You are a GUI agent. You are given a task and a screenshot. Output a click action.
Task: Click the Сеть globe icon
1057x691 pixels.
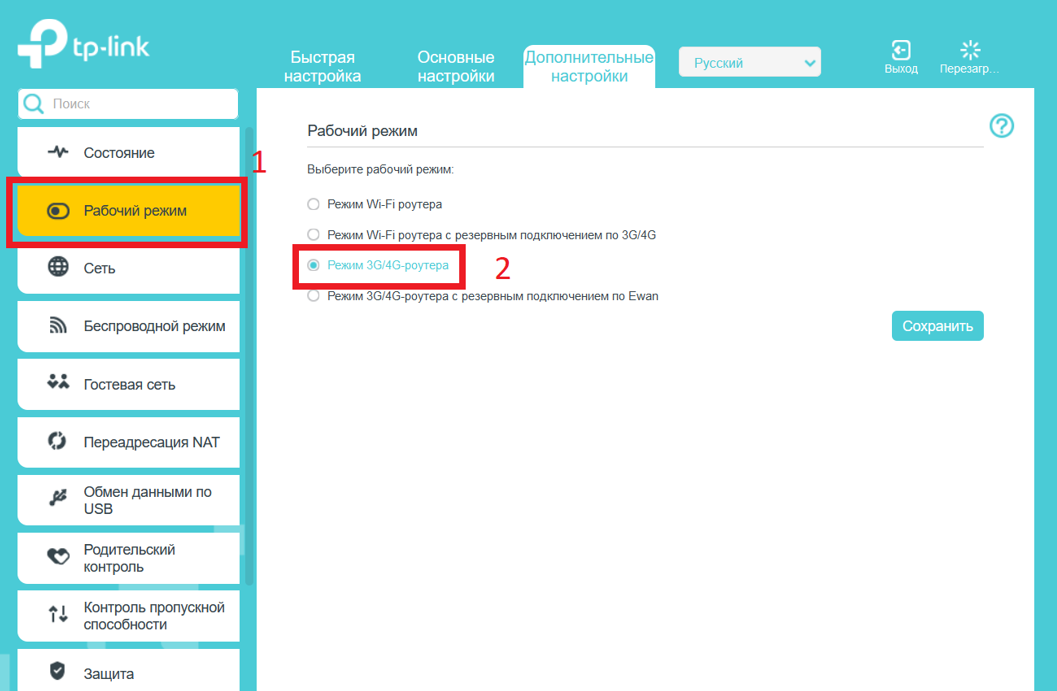tap(58, 267)
